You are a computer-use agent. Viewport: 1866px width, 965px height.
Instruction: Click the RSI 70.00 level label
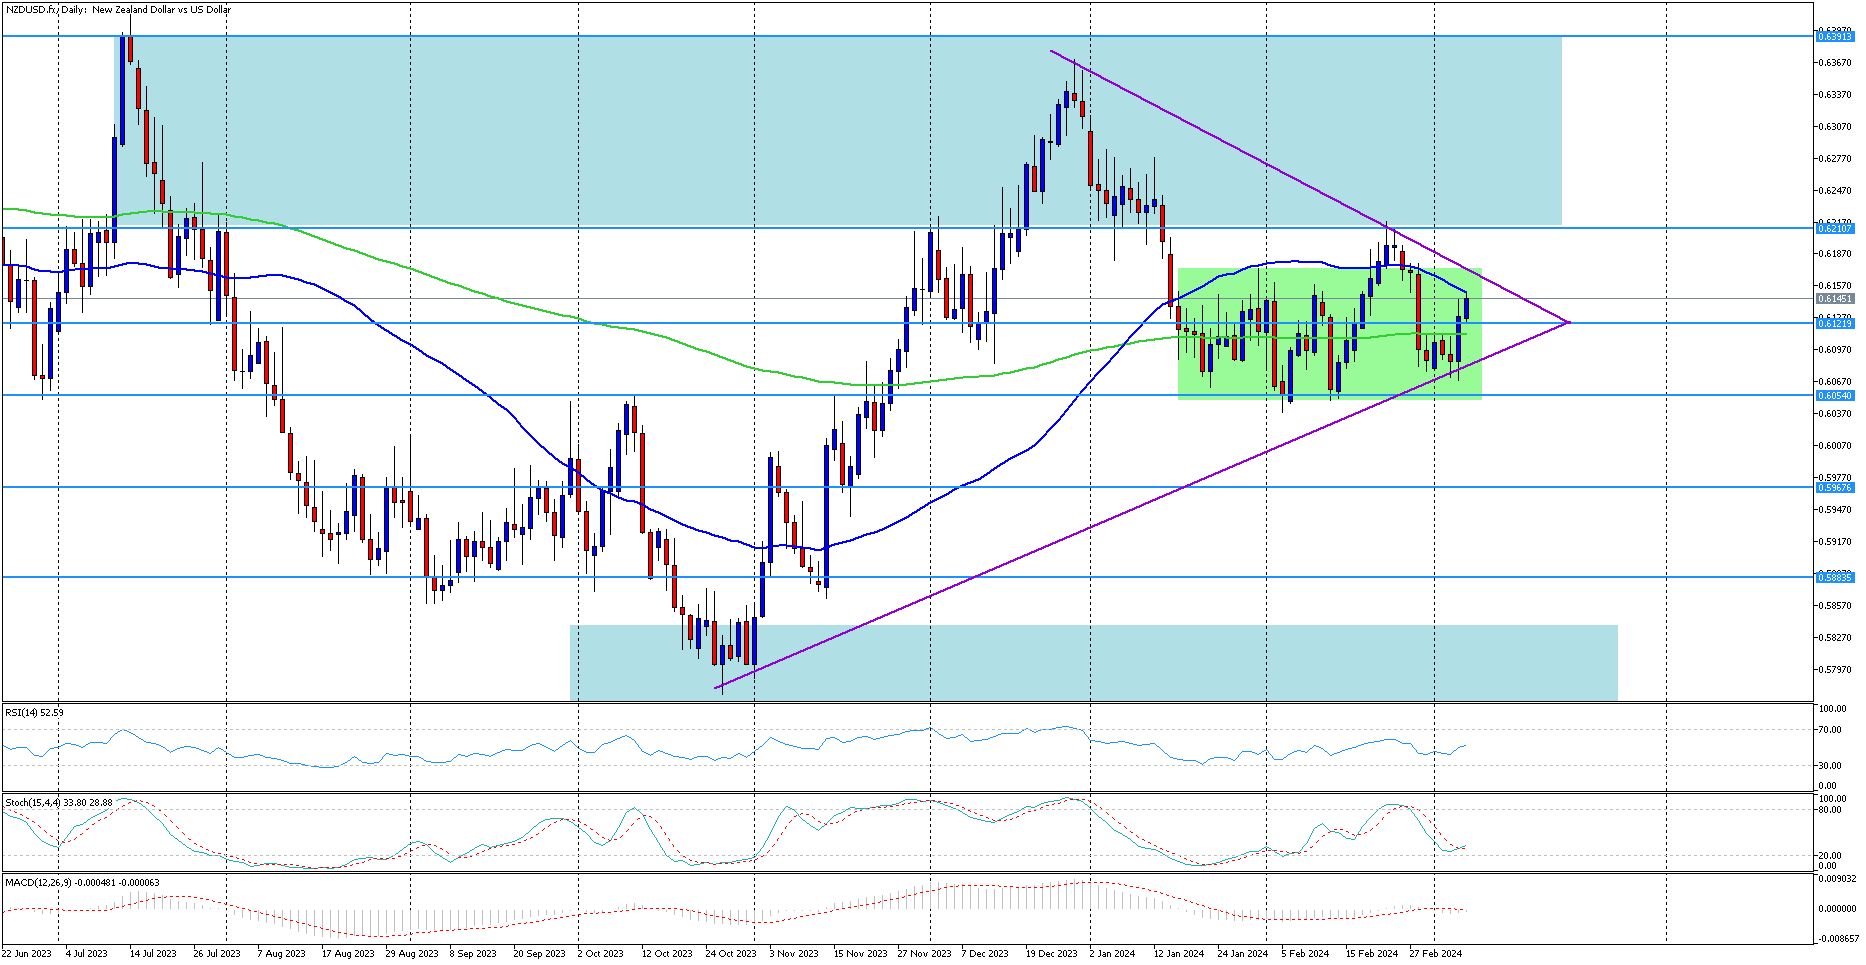click(x=1832, y=730)
